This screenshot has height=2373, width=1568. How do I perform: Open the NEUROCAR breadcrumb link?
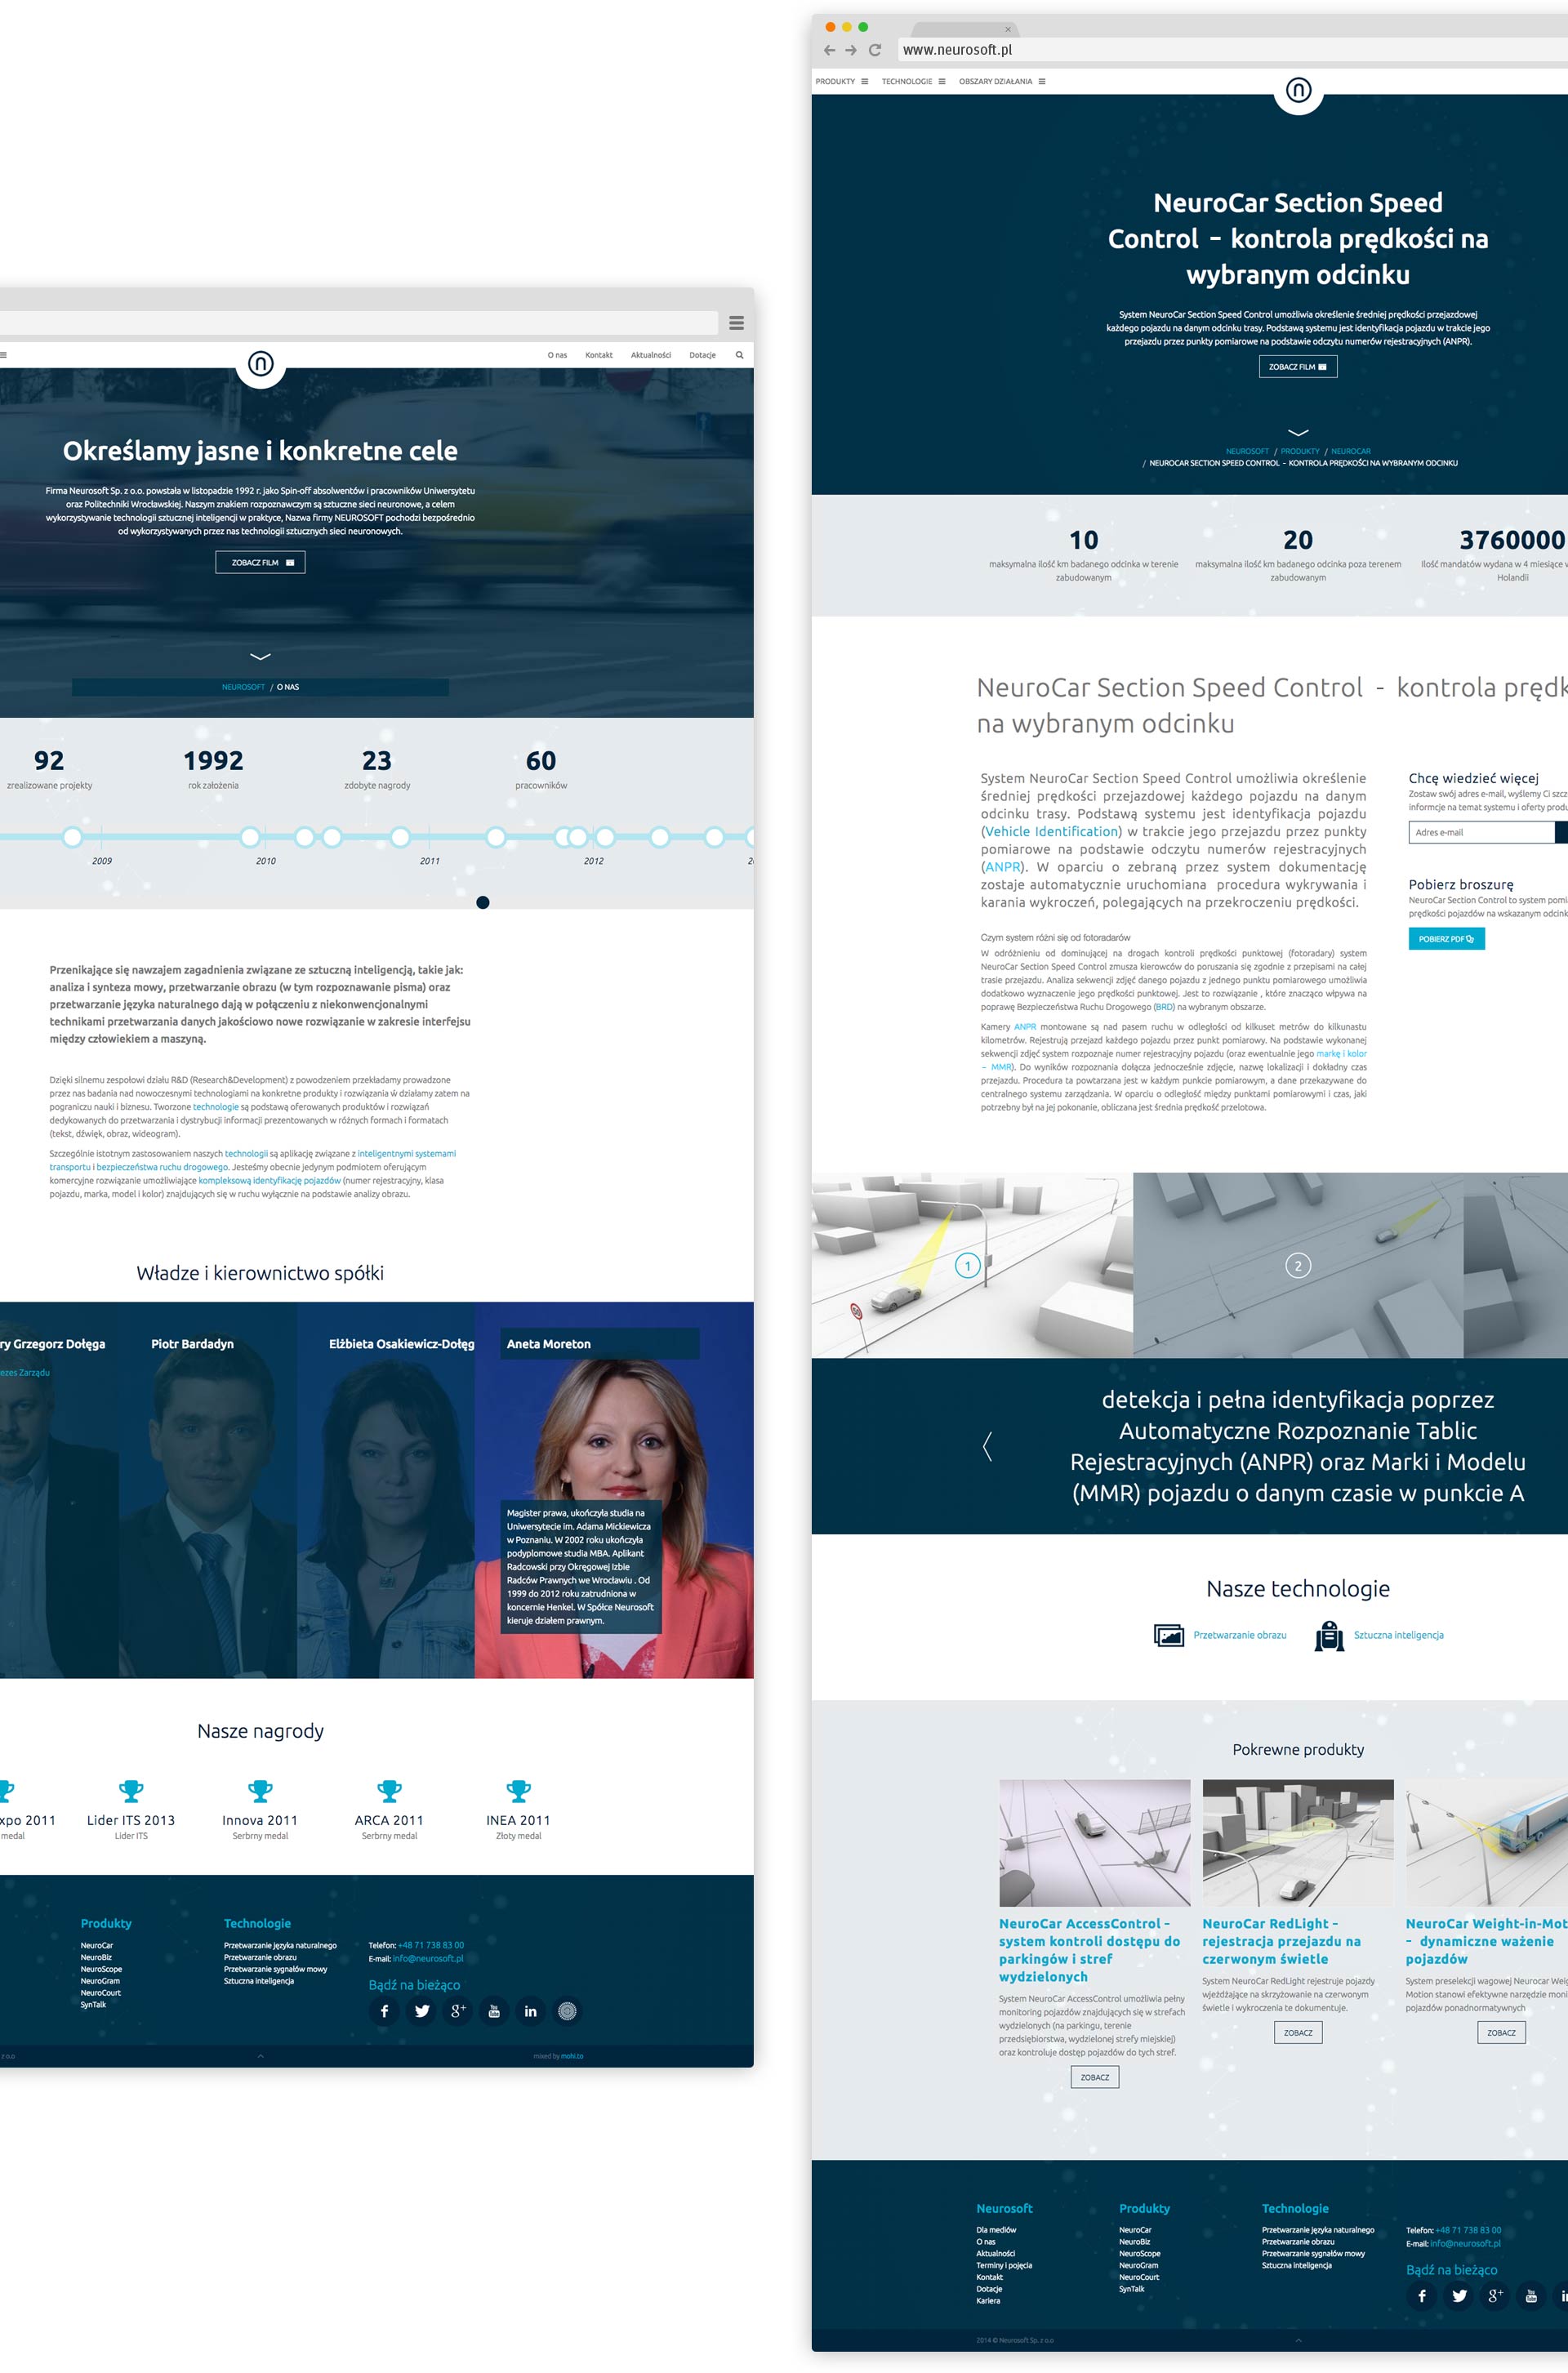coord(1351,451)
